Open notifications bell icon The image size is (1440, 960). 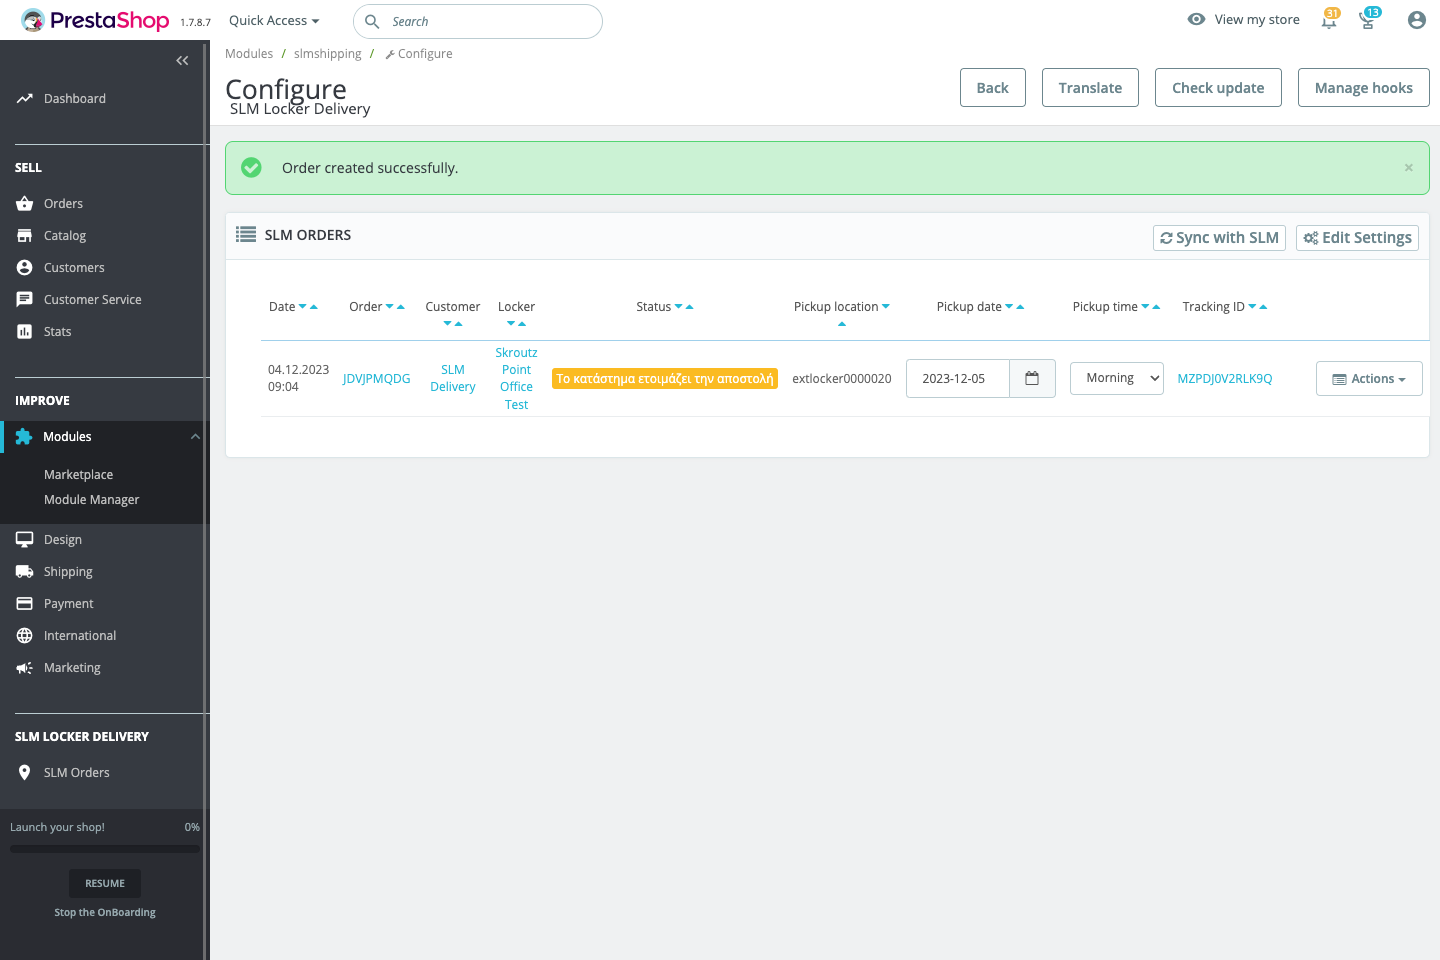[1329, 20]
